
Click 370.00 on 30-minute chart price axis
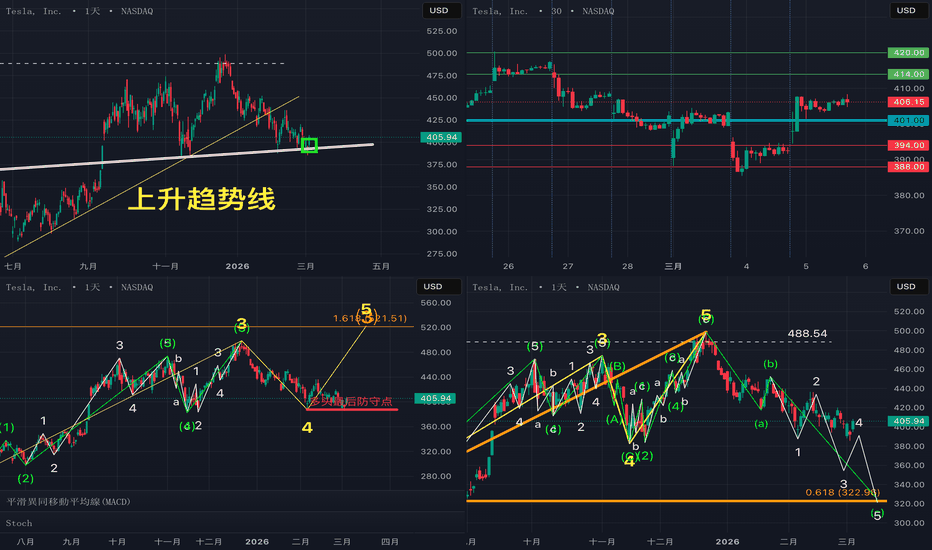point(909,231)
